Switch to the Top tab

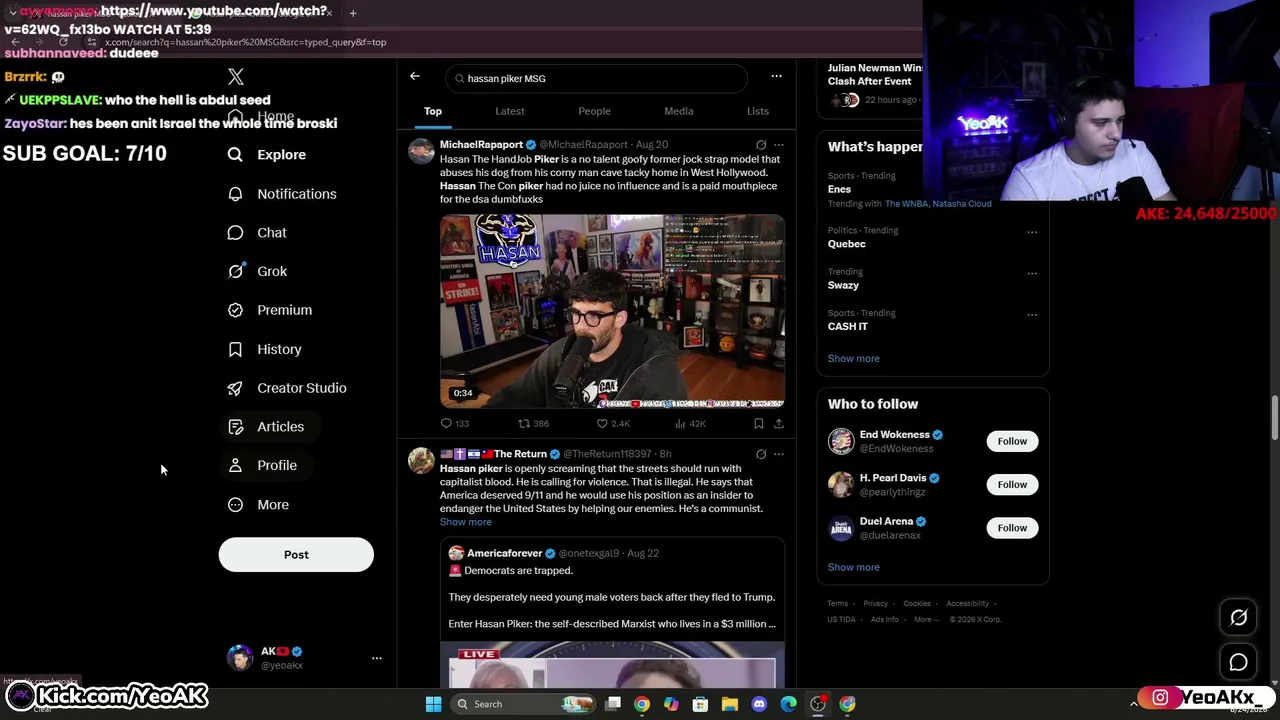point(433,111)
